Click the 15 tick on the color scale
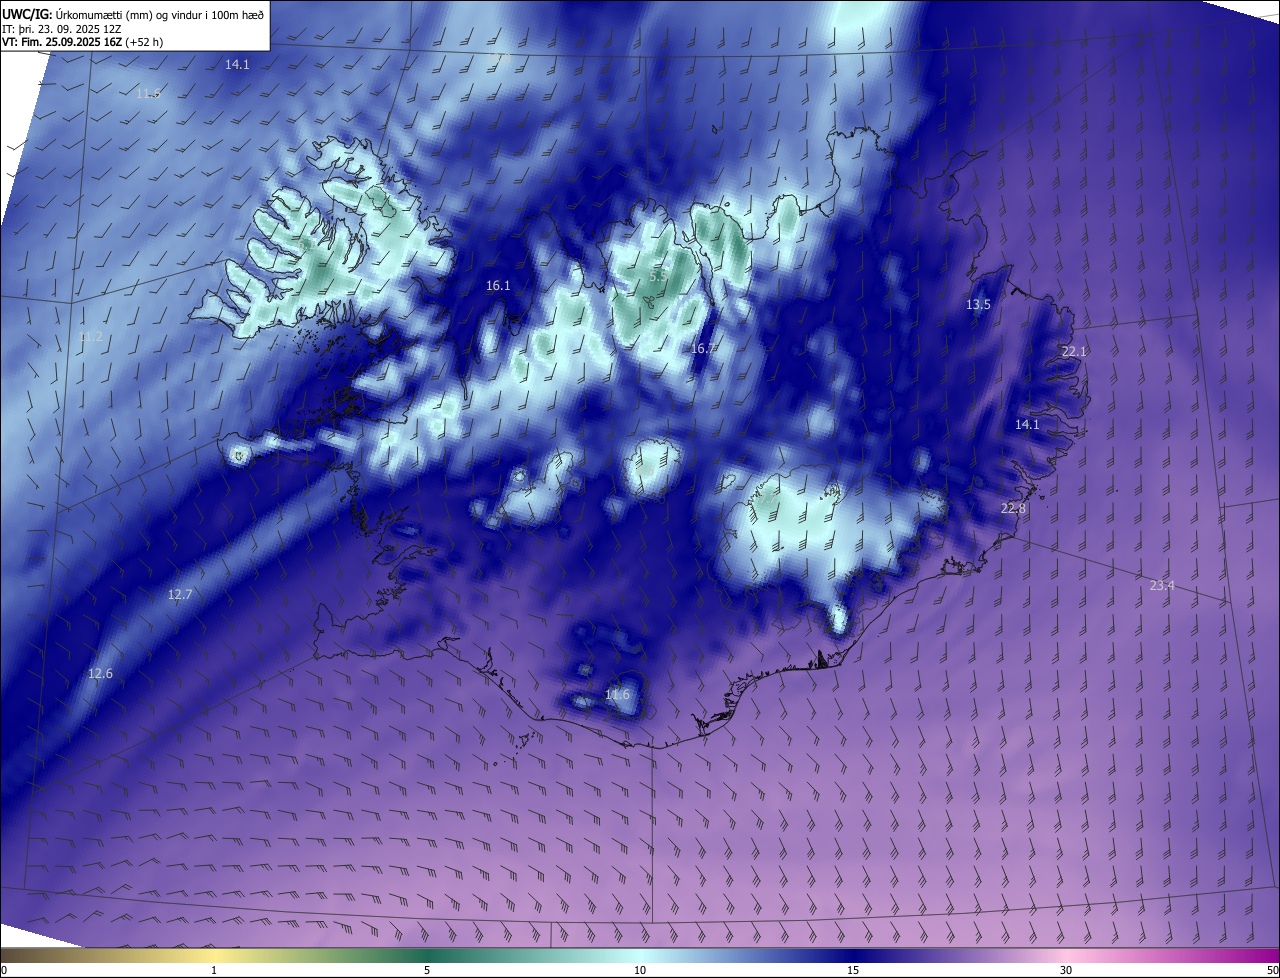The width and height of the screenshot is (1280, 978). [x=853, y=971]
